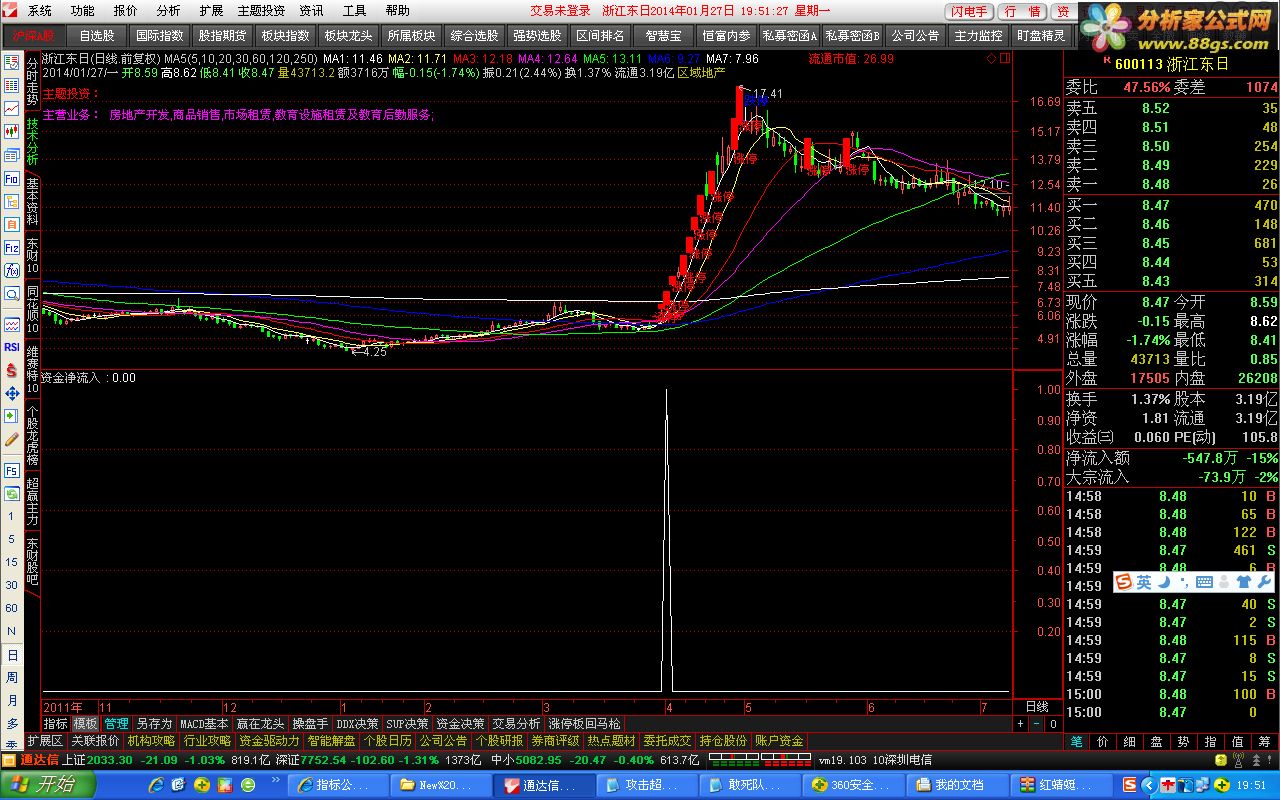Select the MACD基本 indicator tab
The width and height of the screenshot is (1280, 800).
(x=204, y=723)
